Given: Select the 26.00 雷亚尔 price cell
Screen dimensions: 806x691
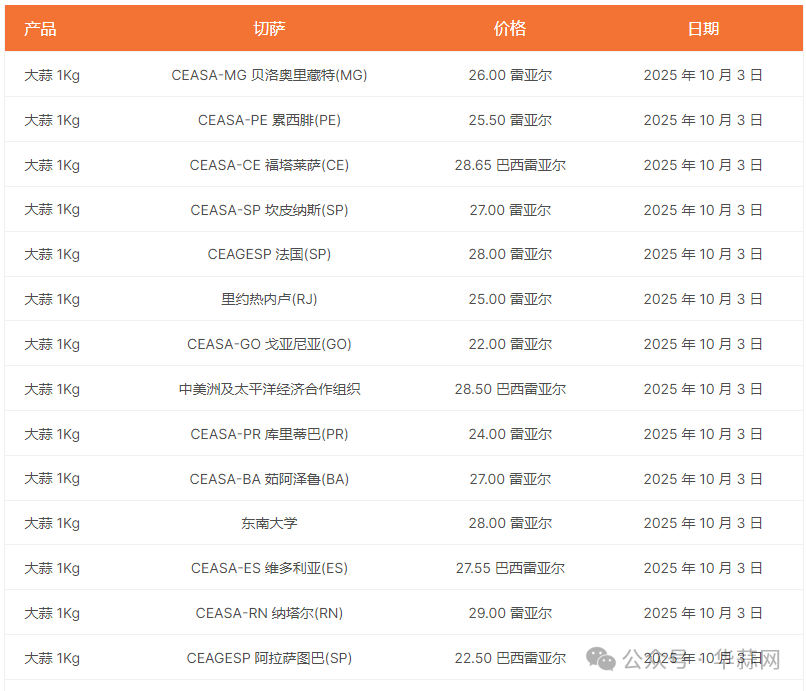Looking at the screenshot, I should point(510,75).
